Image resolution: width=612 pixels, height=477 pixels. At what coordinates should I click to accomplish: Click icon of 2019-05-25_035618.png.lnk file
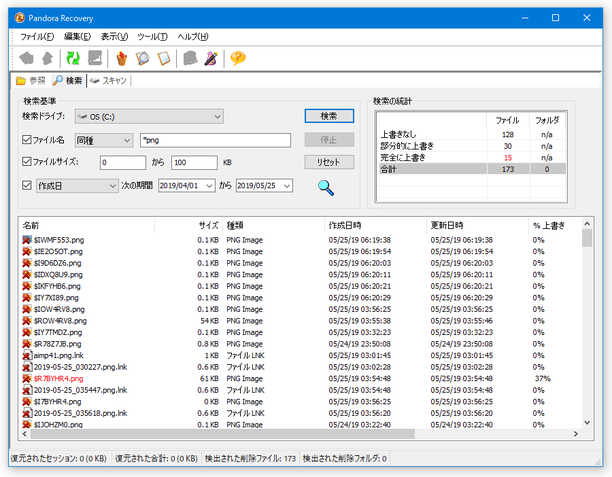tap(27, 413)
